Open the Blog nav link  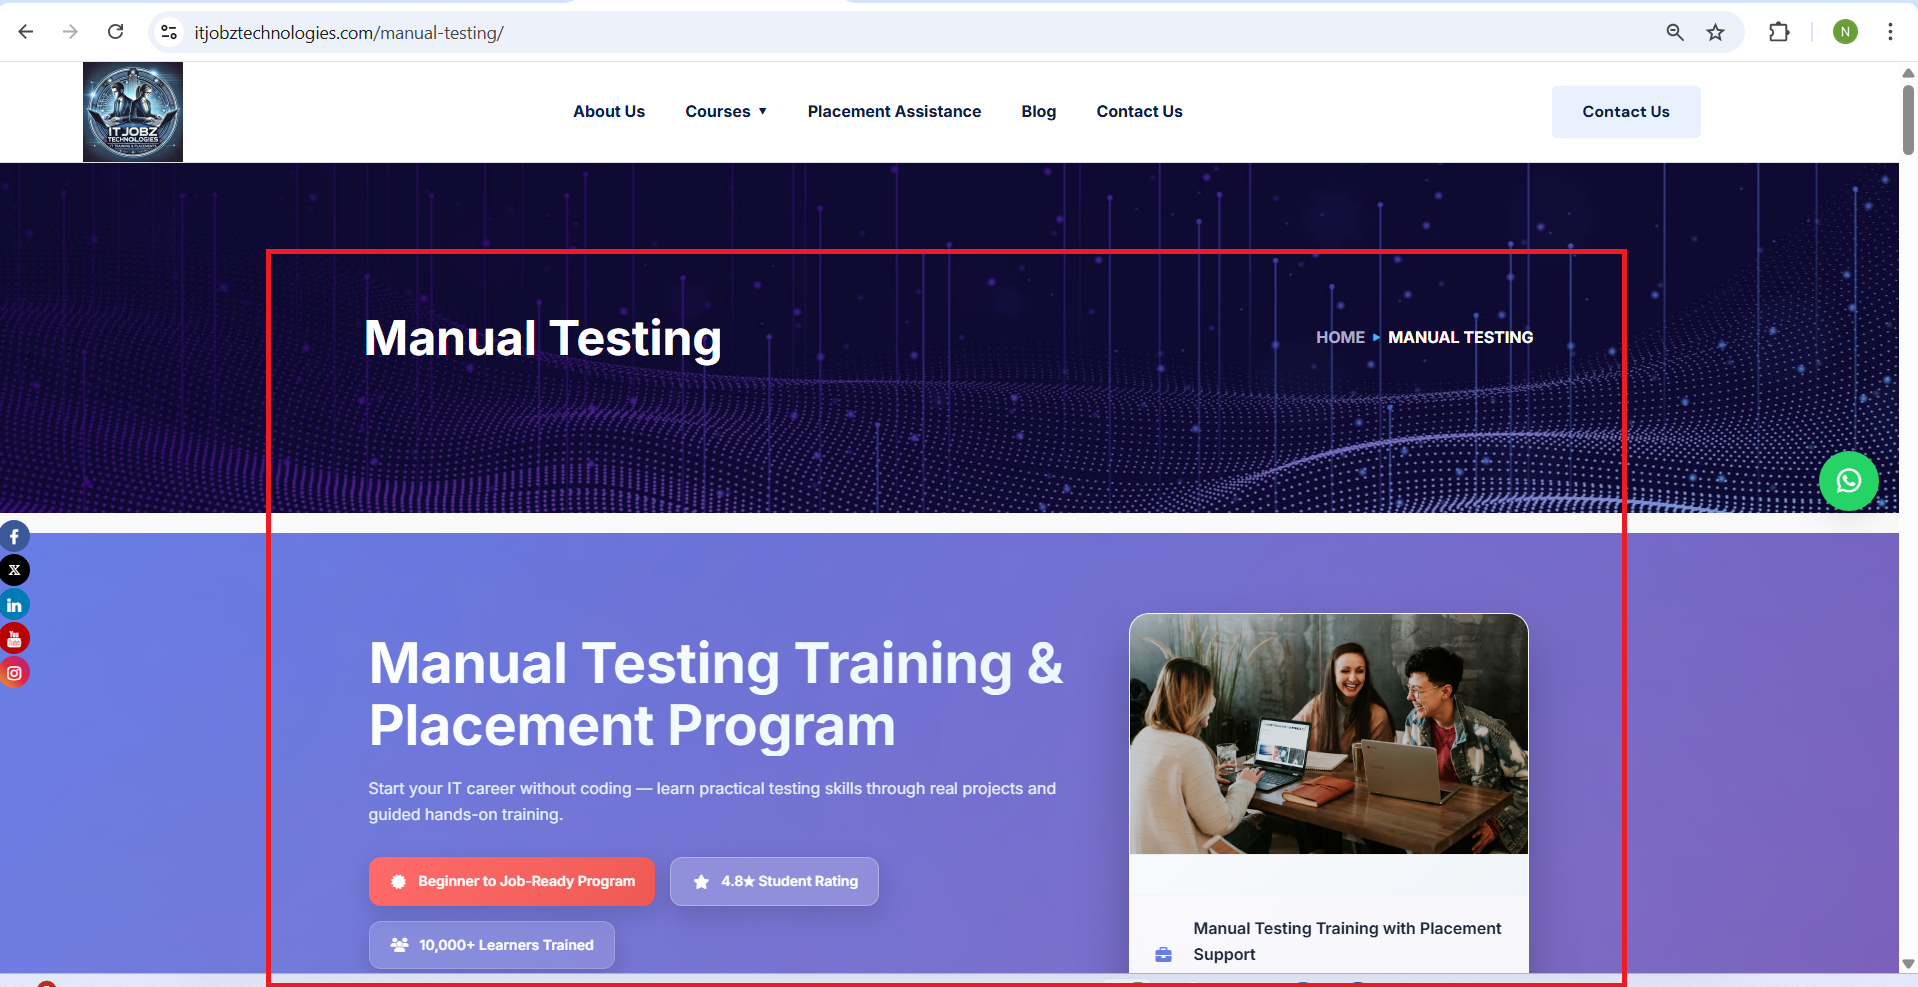(1038, 112)
